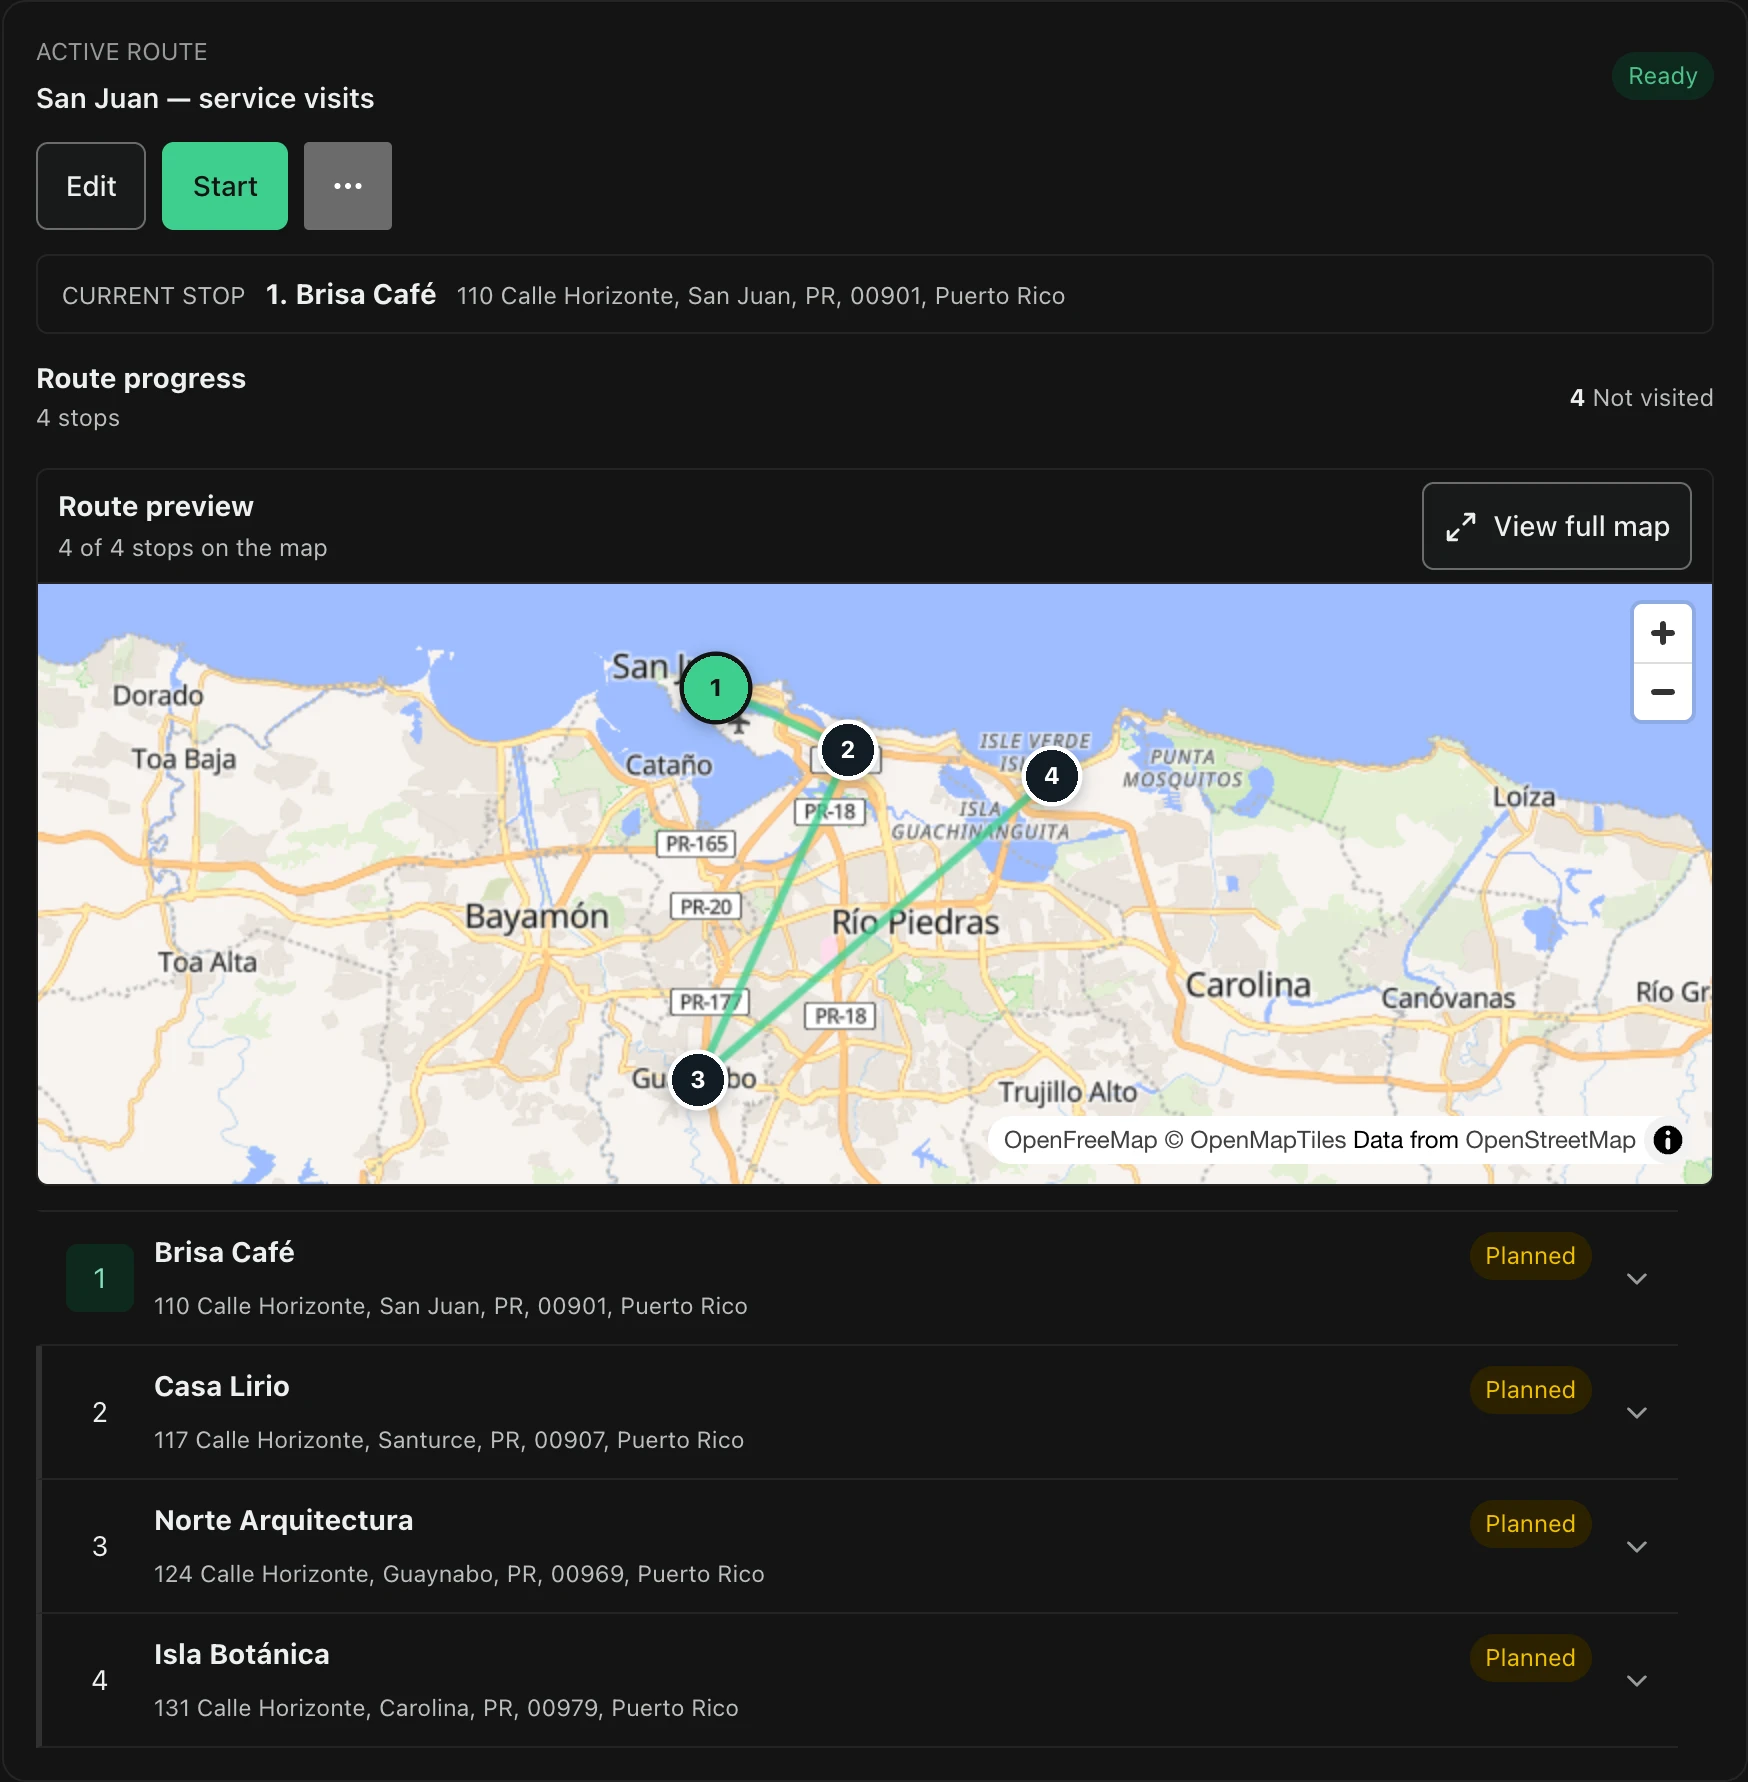This screenshot has width=1748, height=1782.
Task: Click the green stop number 1 badge
Action: 100,1278
